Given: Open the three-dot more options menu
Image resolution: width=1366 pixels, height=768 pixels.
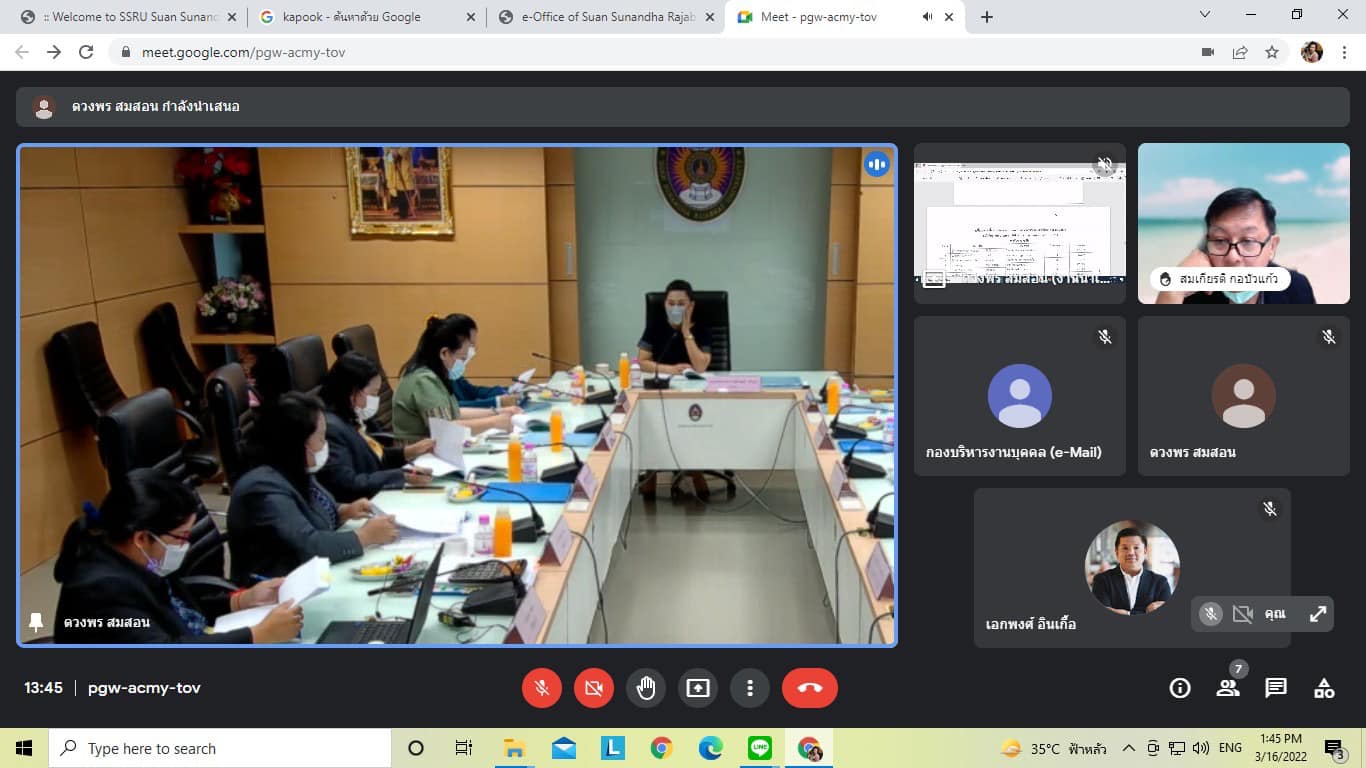Looking at the screenshot, I should pos(750,688).
